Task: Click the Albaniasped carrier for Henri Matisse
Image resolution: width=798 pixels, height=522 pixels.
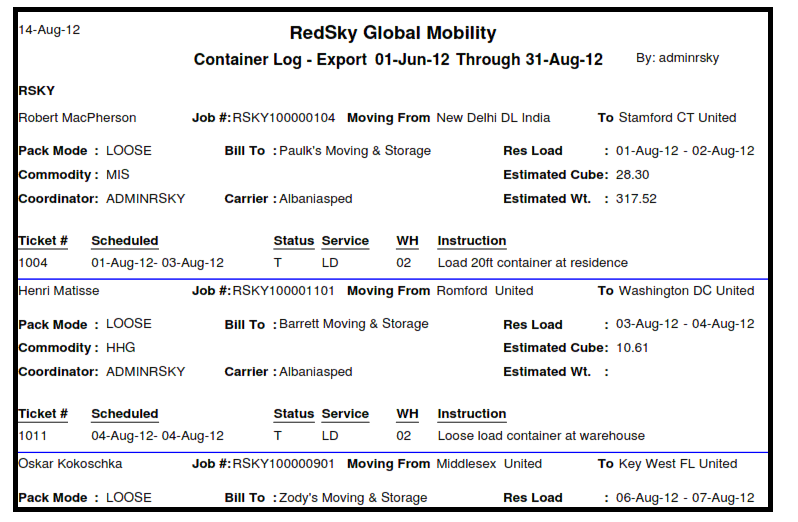Action: [316, 371]
